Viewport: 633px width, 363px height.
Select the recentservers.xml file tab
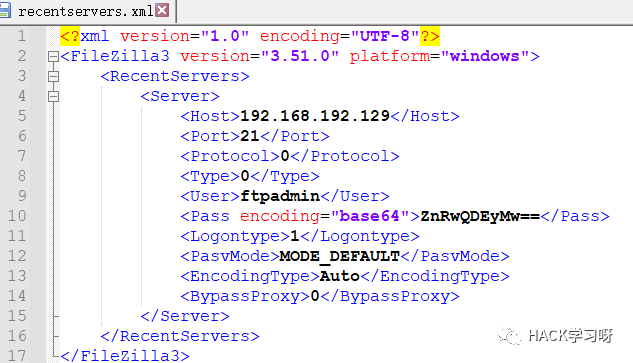88,11
